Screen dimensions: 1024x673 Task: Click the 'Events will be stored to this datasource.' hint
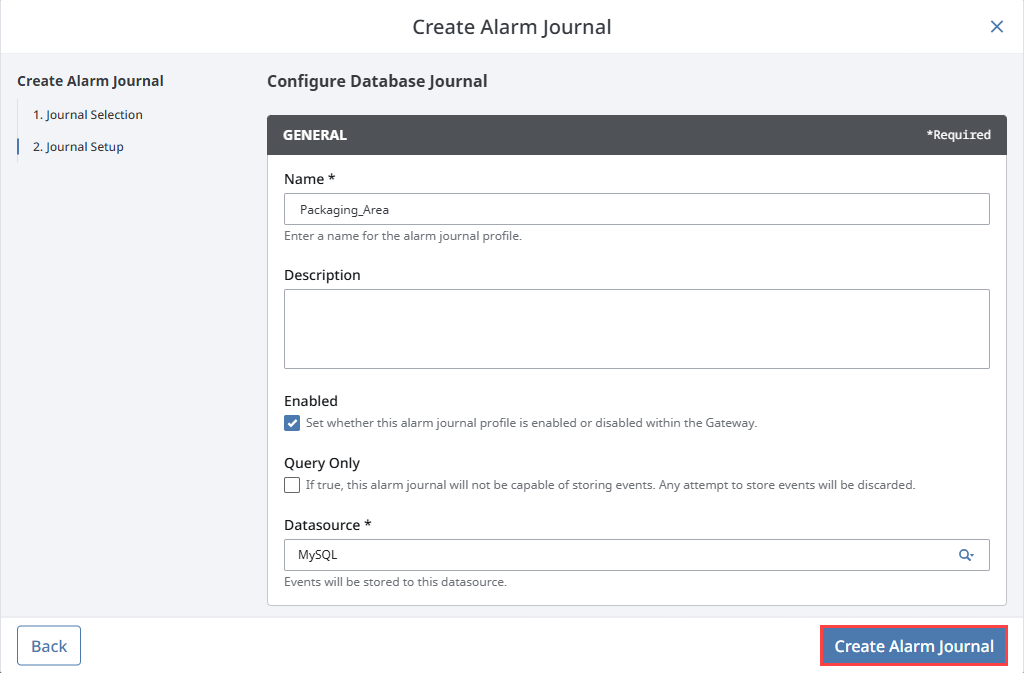[x=395, y=582]
